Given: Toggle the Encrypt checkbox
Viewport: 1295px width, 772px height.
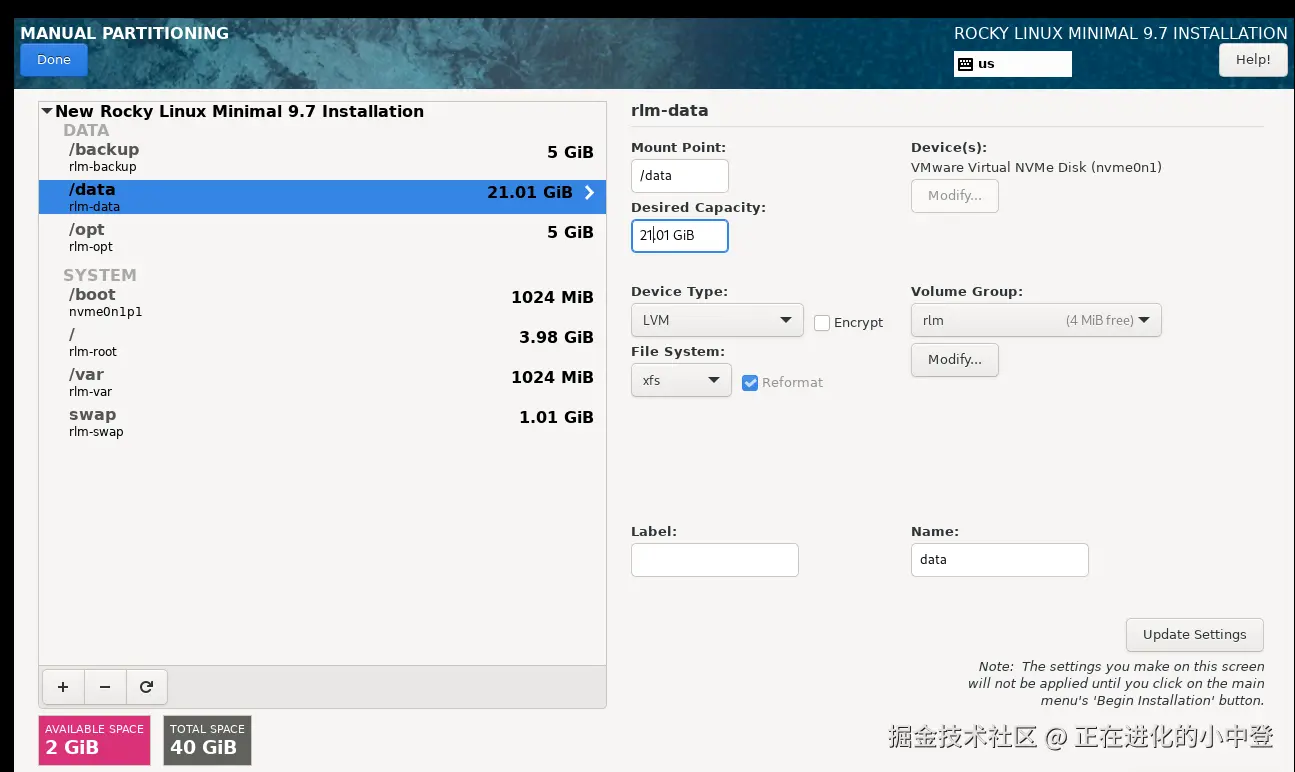Looking at the screenshot, I should [x=822, y=323].
